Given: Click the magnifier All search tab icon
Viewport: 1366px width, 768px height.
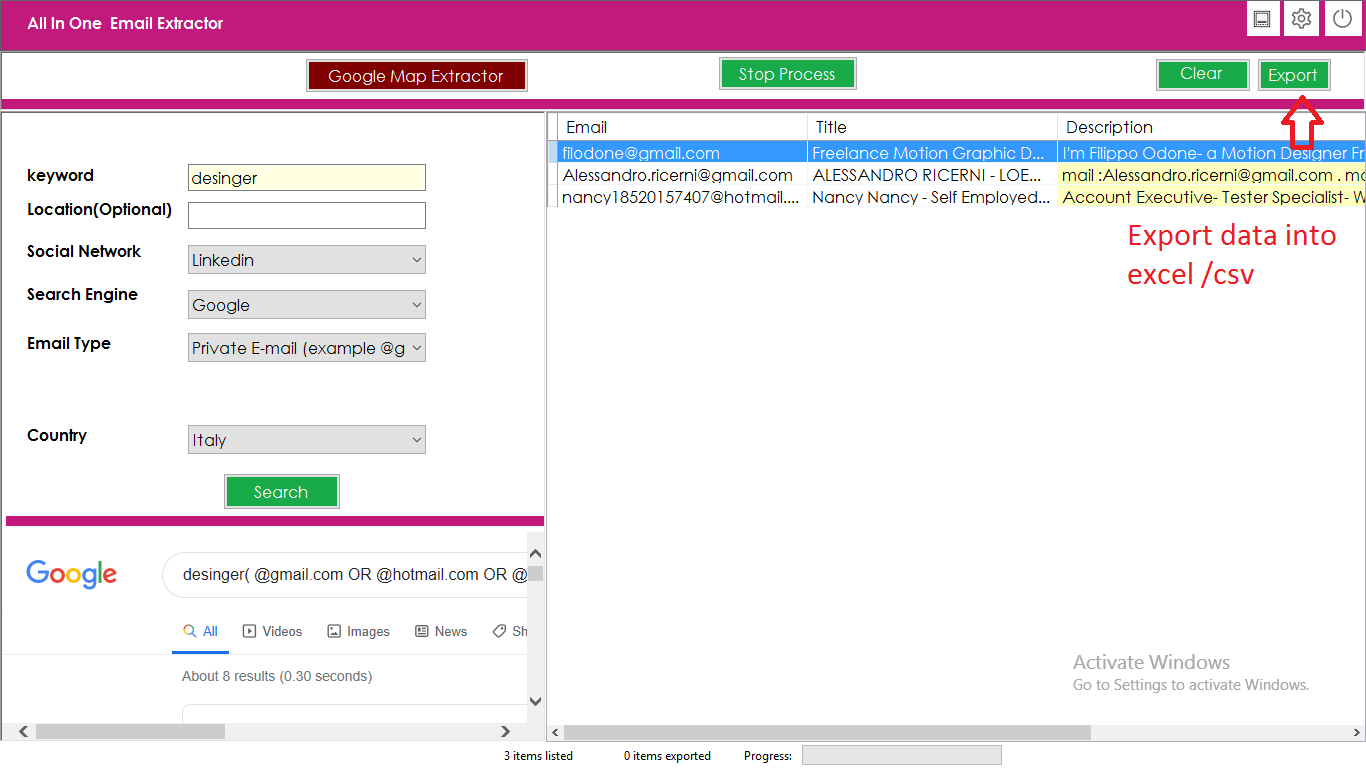Looking at the screenshot, I should tap(189, 631).
